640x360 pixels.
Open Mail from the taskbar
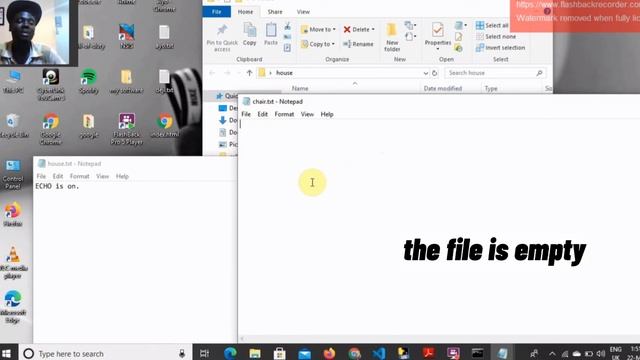(x=304, y=353)
